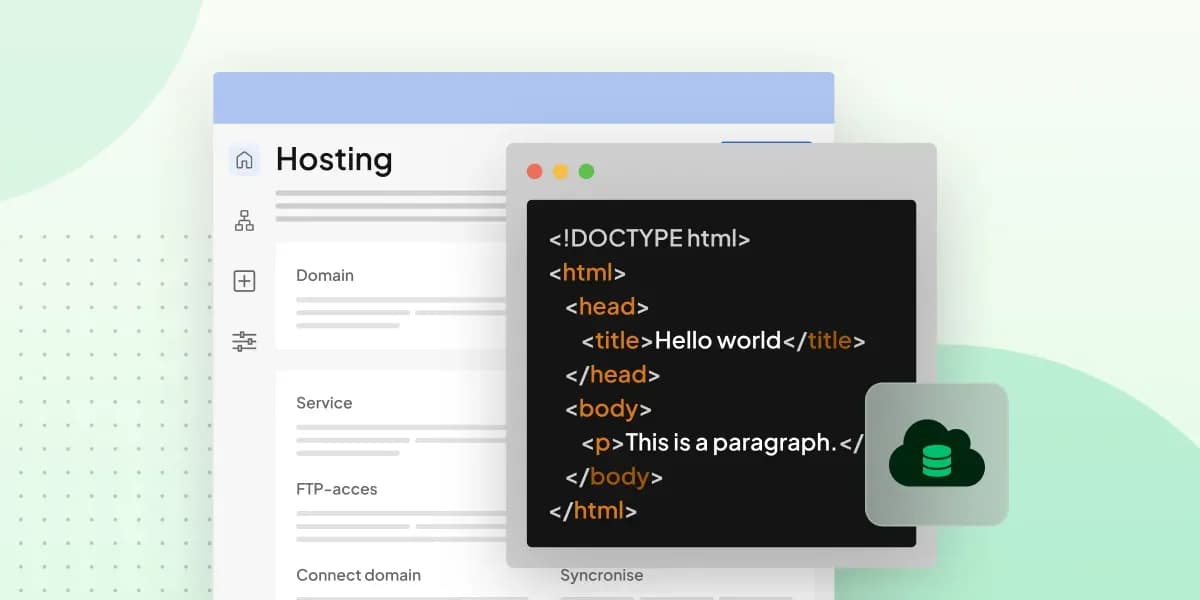
Task: Maximize the code window with the green dot
Action: [x=586, y=171]
